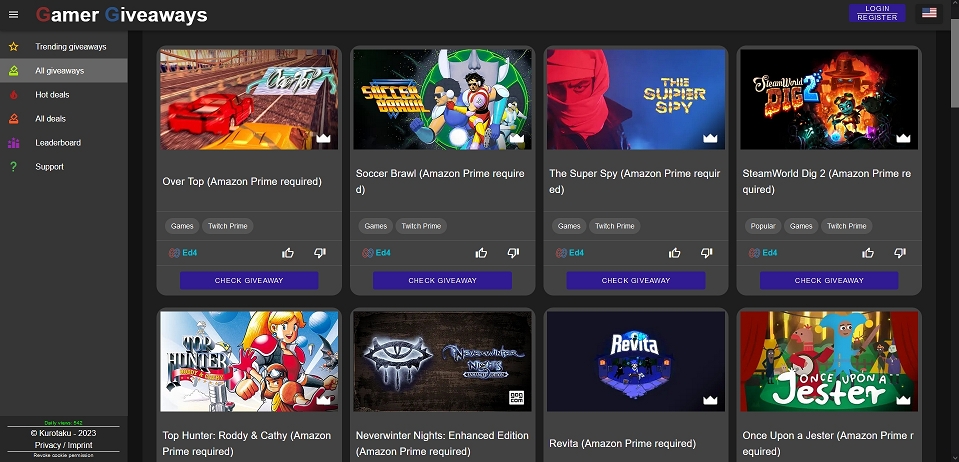The image size is (959, 462).
Task: Open the Once Upon a Jester thumbnail
Action: coord(829,361)
